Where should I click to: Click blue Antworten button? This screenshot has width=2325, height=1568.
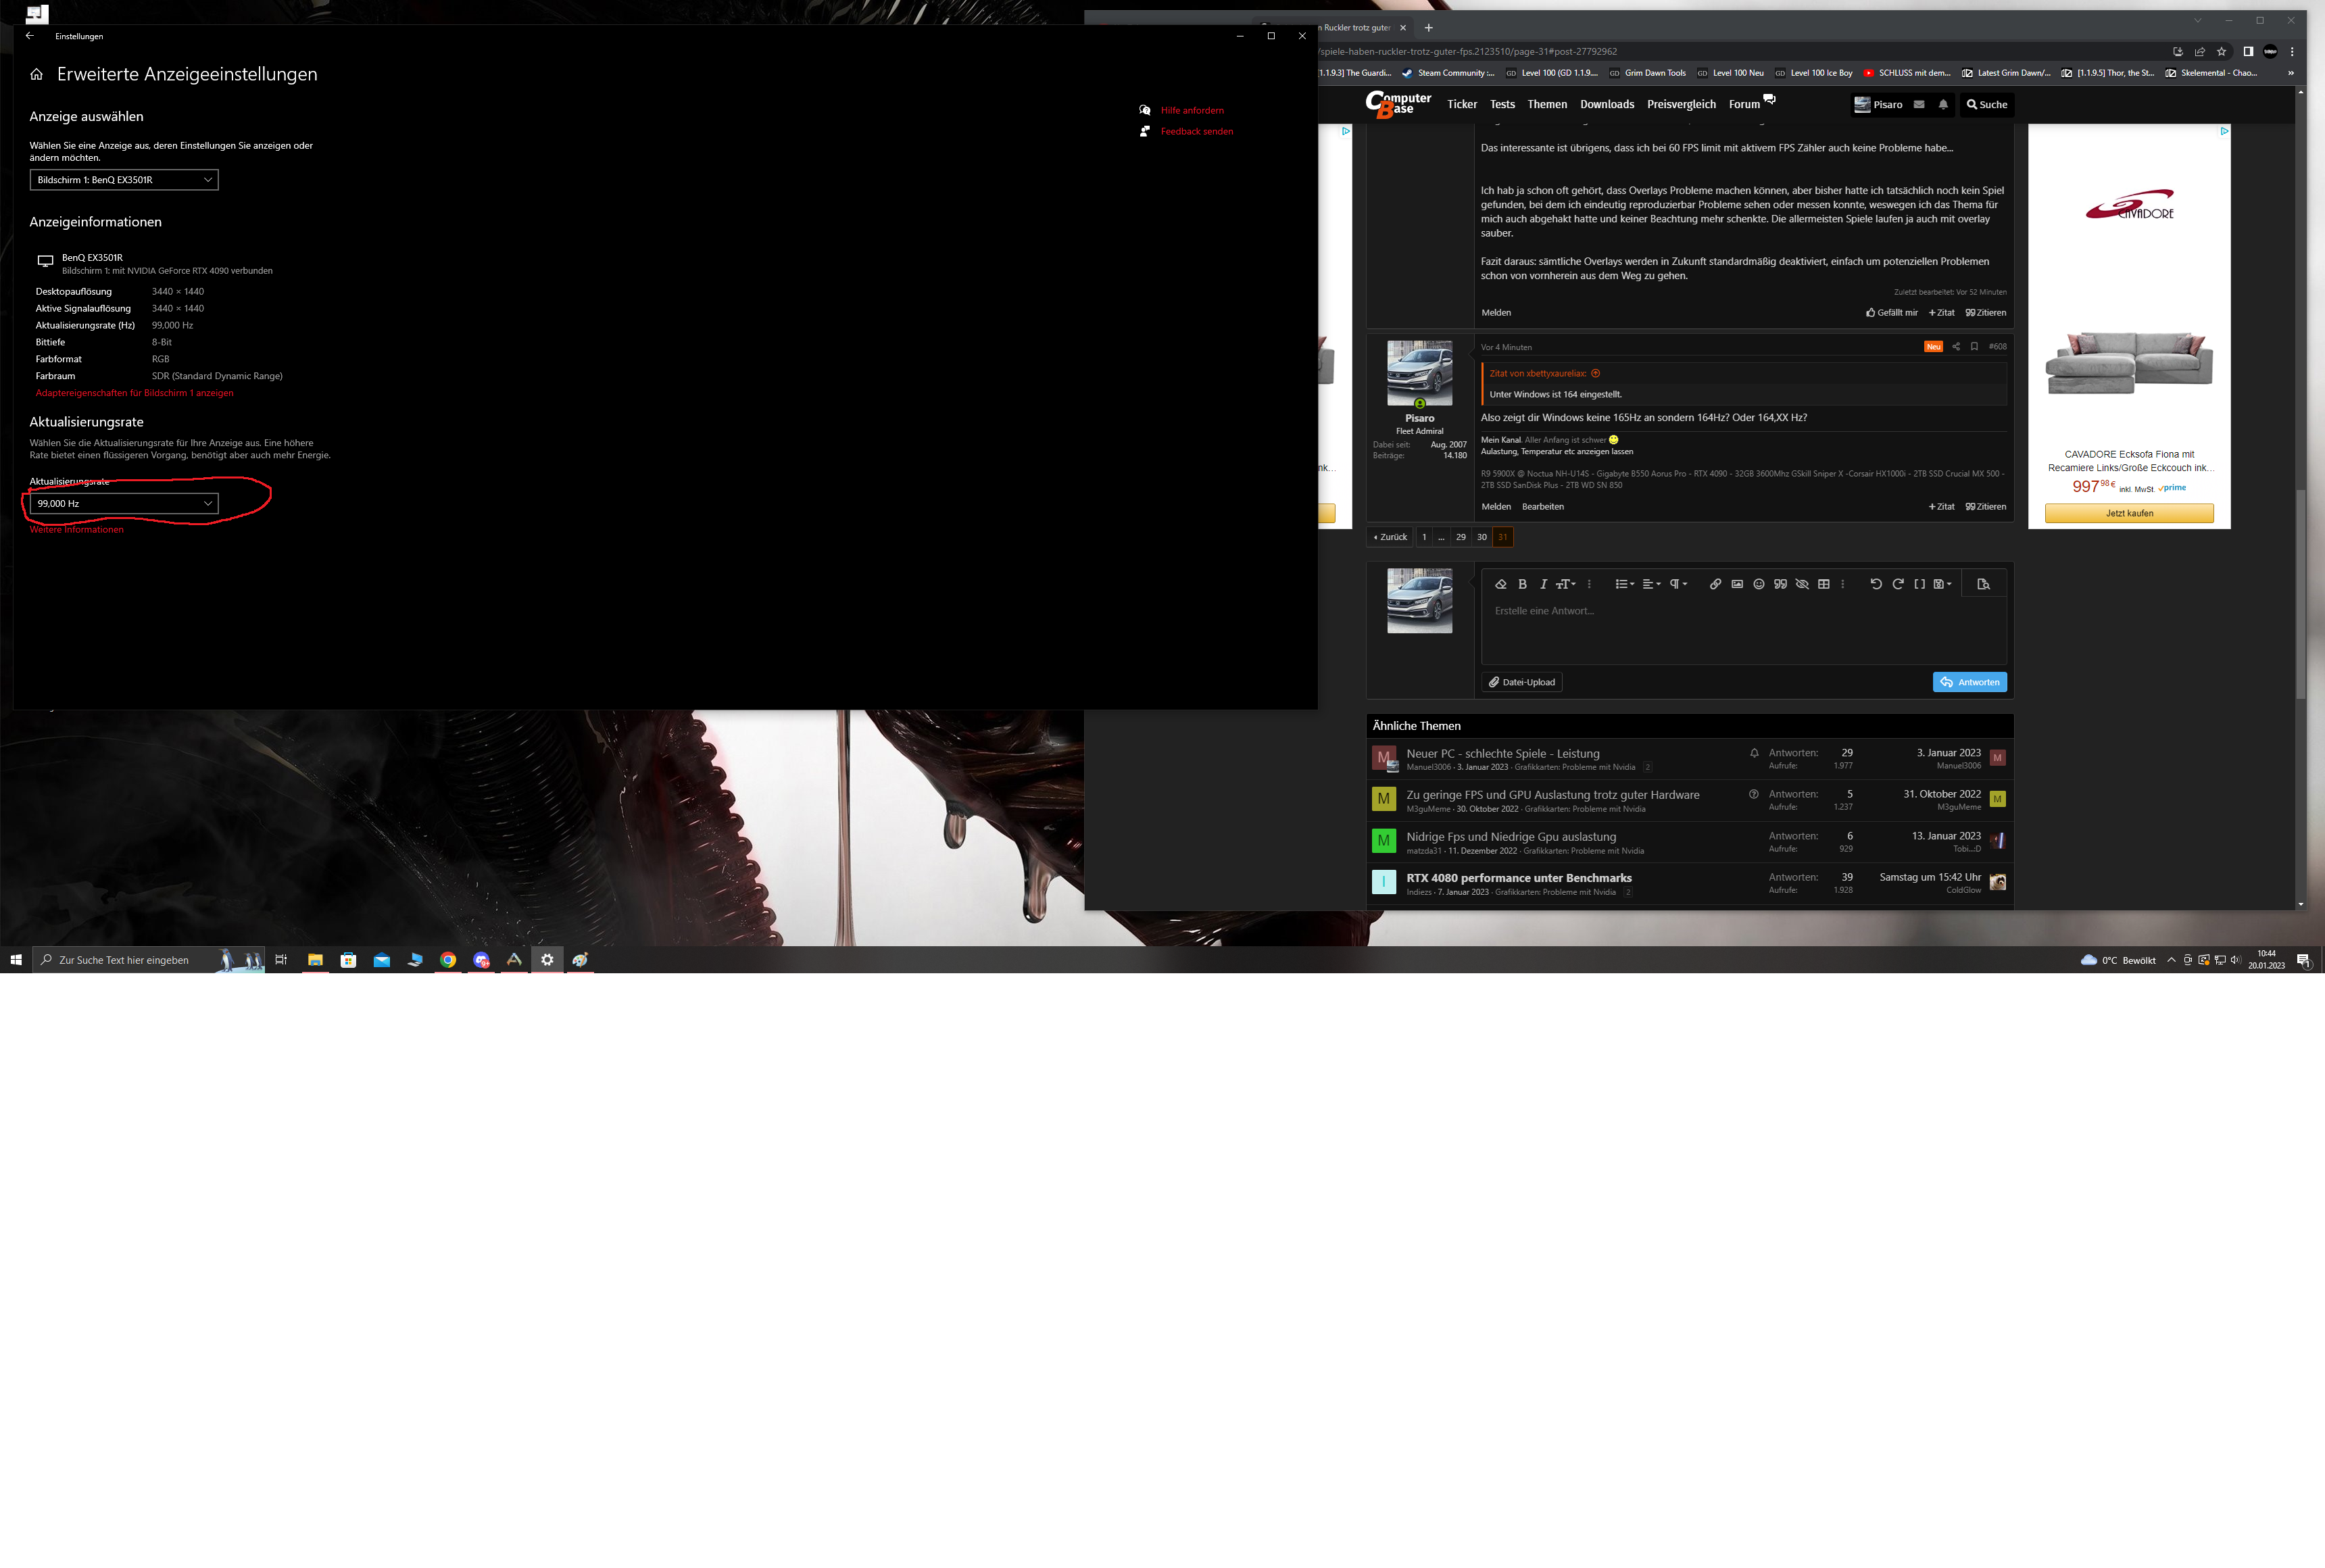click(x=1969, y=682)
